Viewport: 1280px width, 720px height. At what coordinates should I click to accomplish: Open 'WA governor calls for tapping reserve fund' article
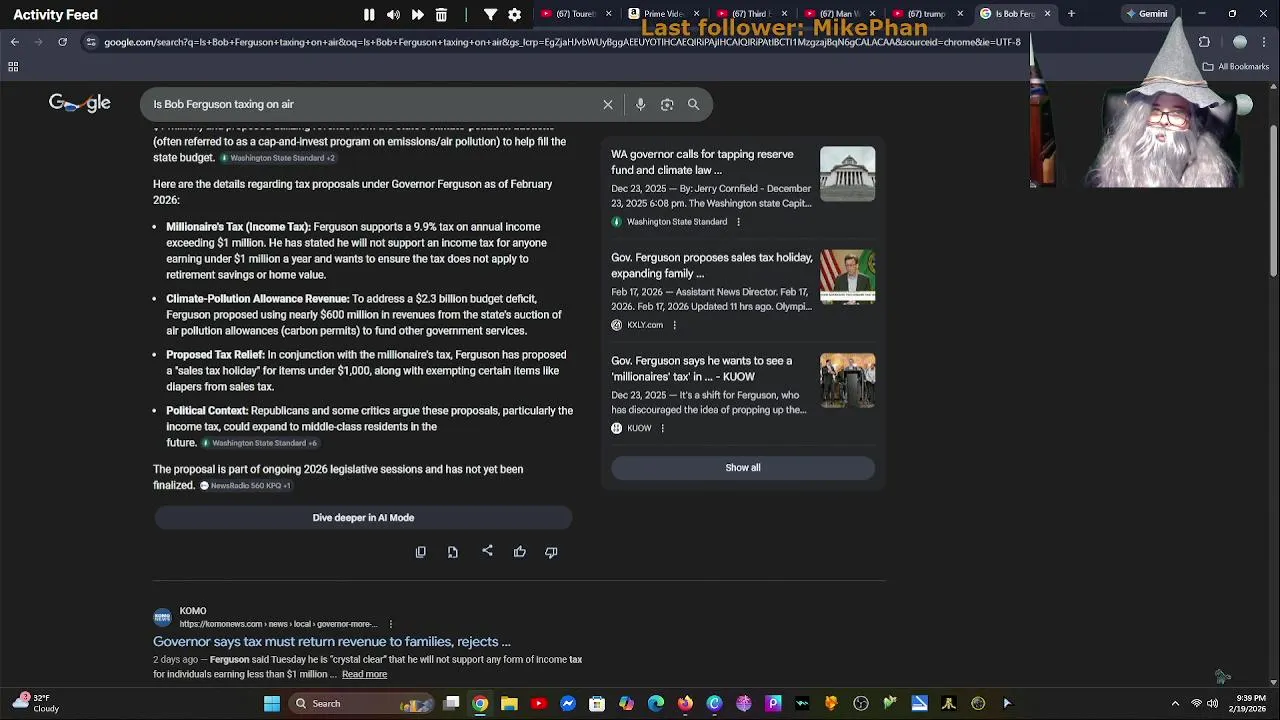[x=702, y=162]
